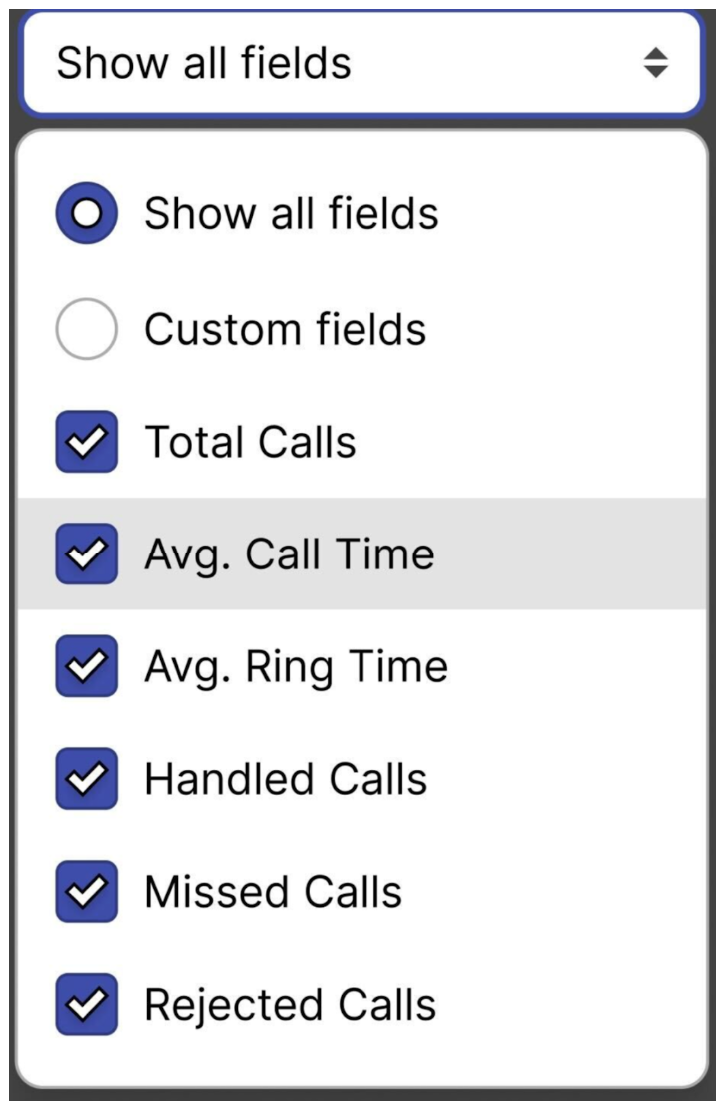Click the "Rejected Calls" text label
Screen dimensions: 722x1110
[290, 1004]
